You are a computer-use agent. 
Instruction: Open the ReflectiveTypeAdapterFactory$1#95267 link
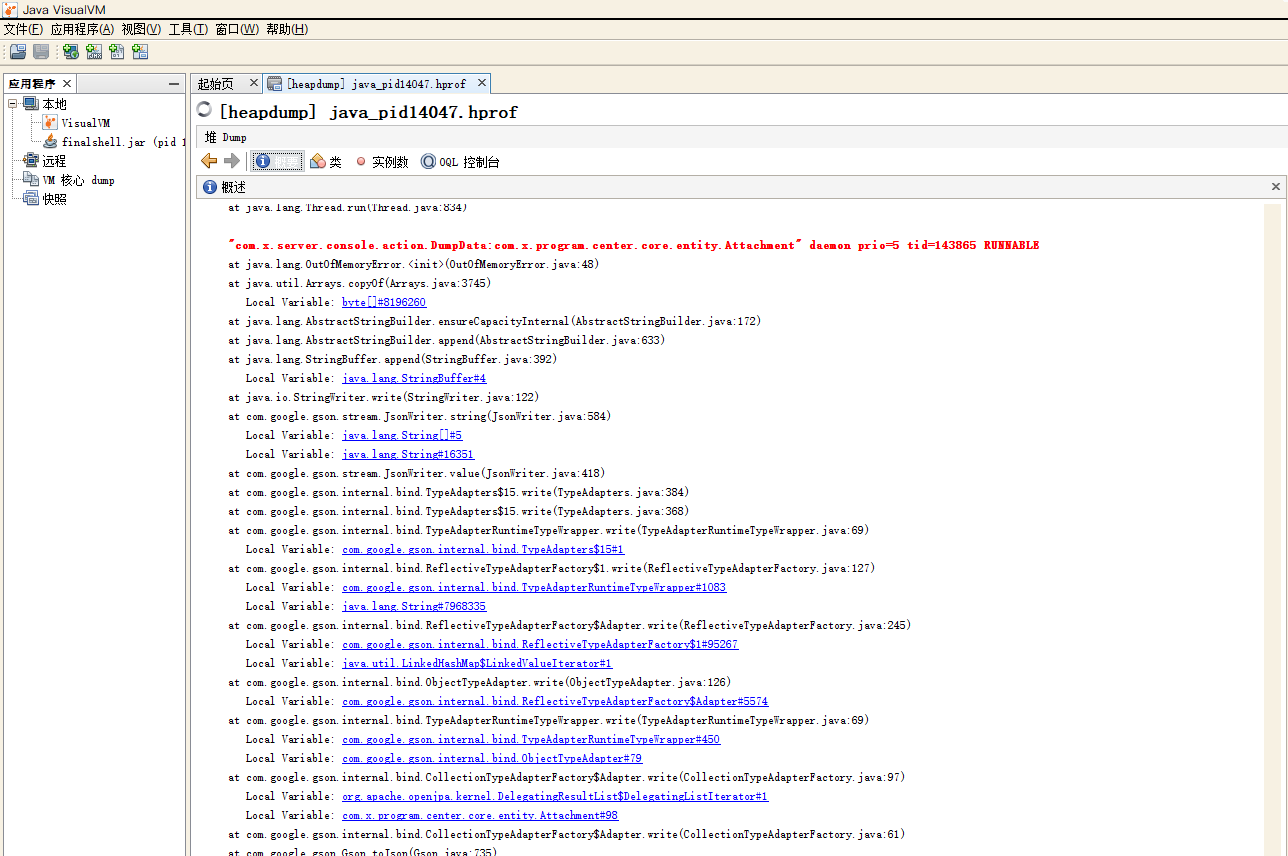click(540, 644)
